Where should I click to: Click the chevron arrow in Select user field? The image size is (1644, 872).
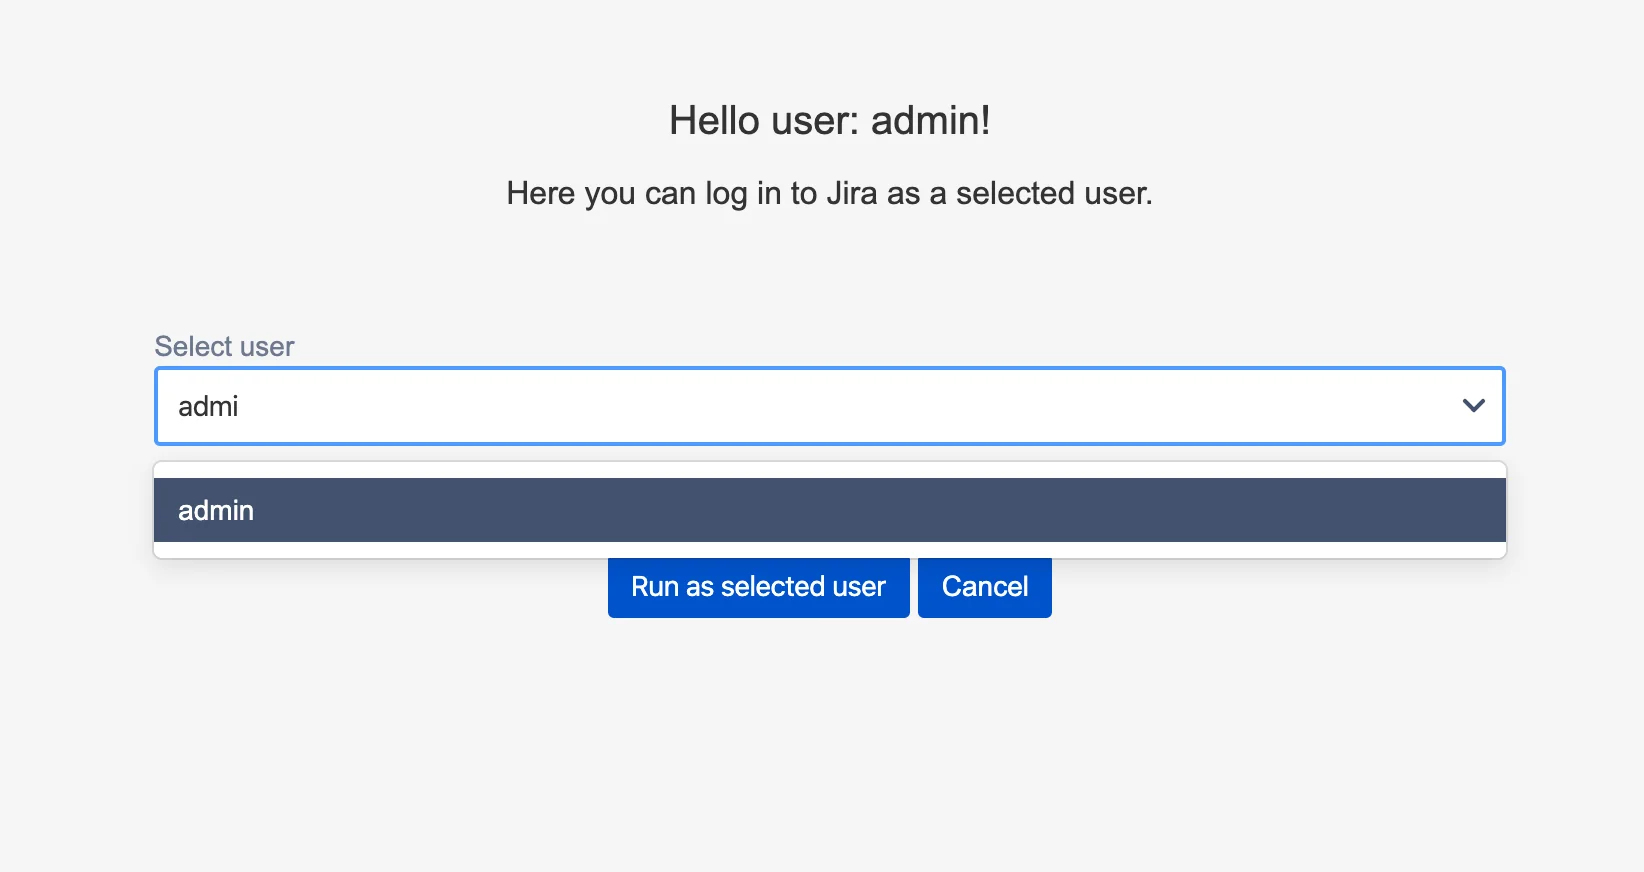point(1473,406)
